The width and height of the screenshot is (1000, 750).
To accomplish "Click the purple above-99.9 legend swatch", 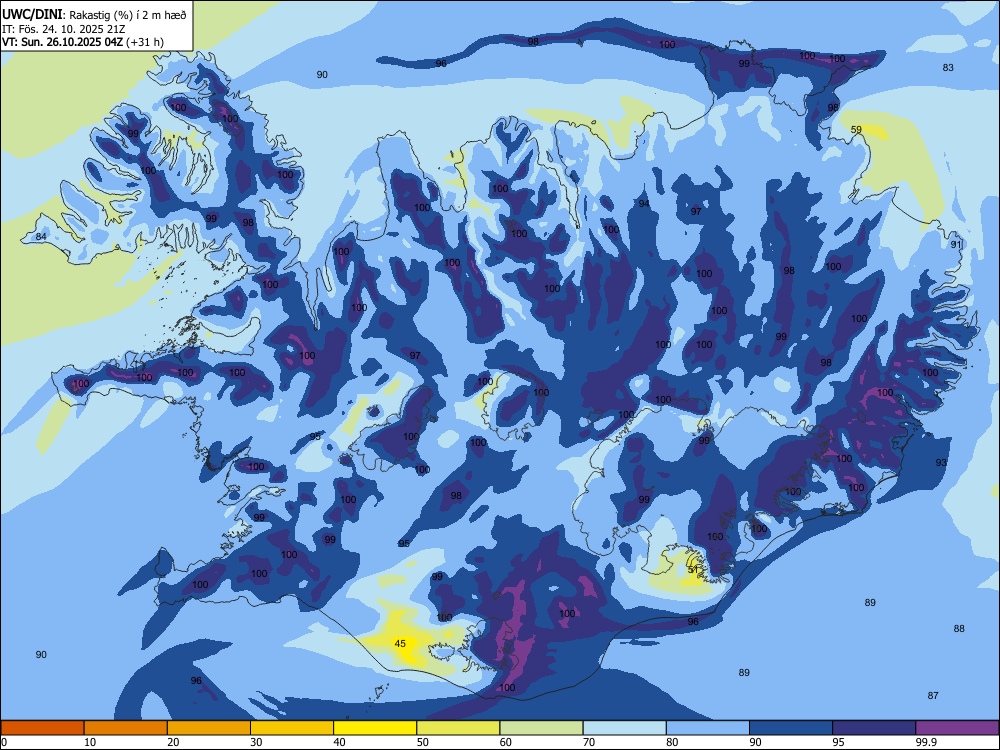I will point(957,728).
